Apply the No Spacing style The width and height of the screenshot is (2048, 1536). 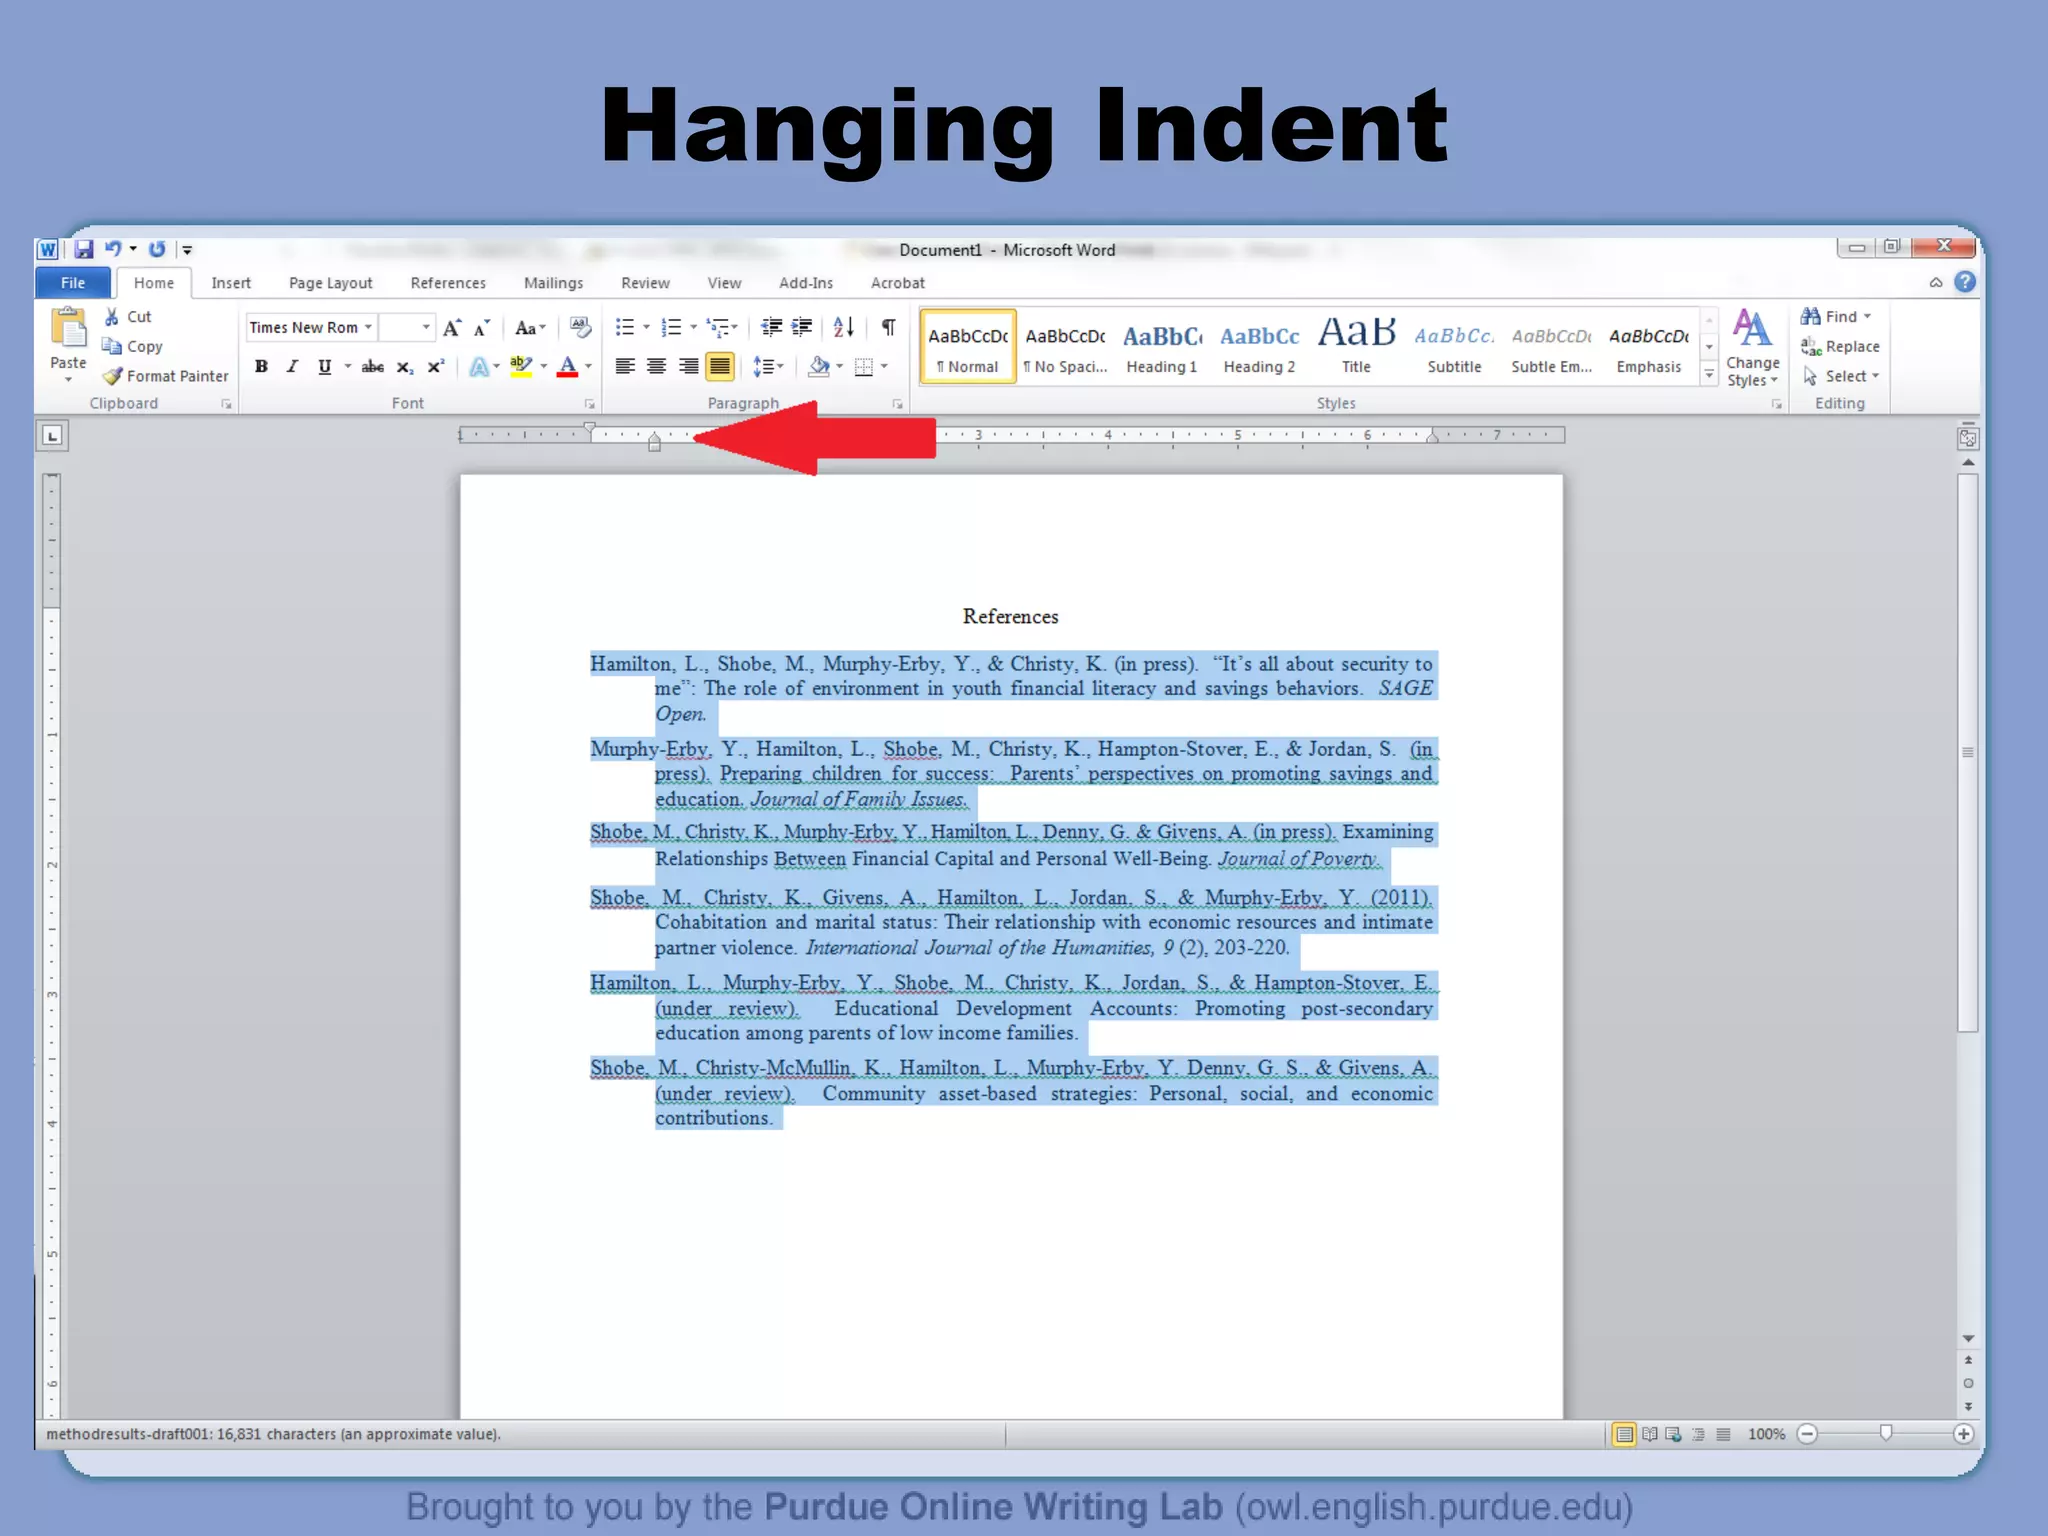[1065, 347]
